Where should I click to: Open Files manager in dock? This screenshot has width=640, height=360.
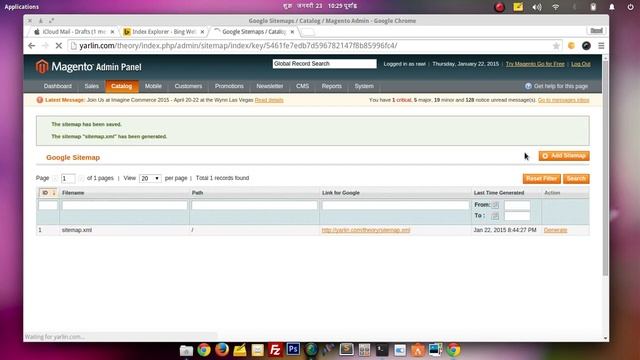tap(186, 350)
